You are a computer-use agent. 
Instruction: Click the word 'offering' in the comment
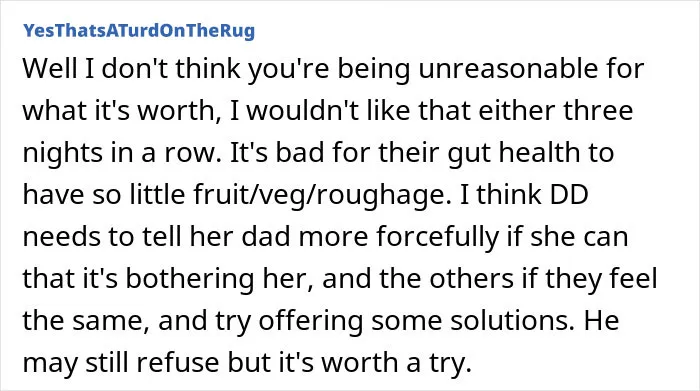(x=311, y=320)
